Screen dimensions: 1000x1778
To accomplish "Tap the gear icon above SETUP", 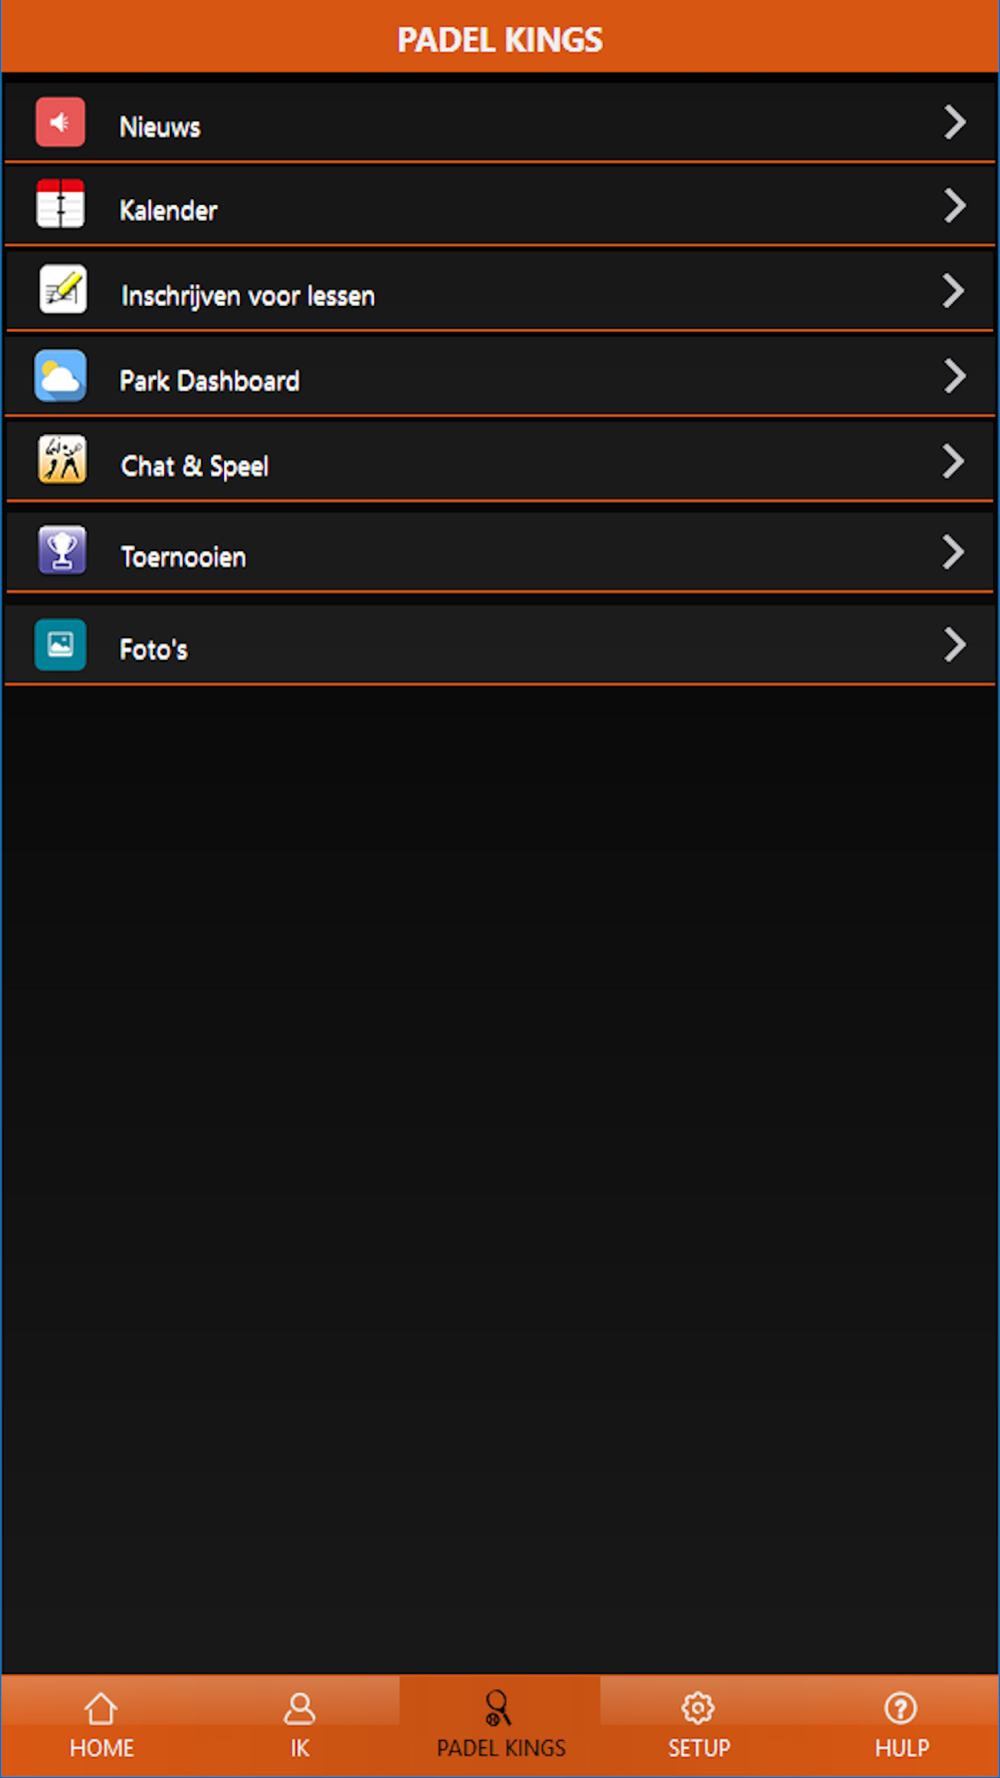I will (x=698, y=1708).
